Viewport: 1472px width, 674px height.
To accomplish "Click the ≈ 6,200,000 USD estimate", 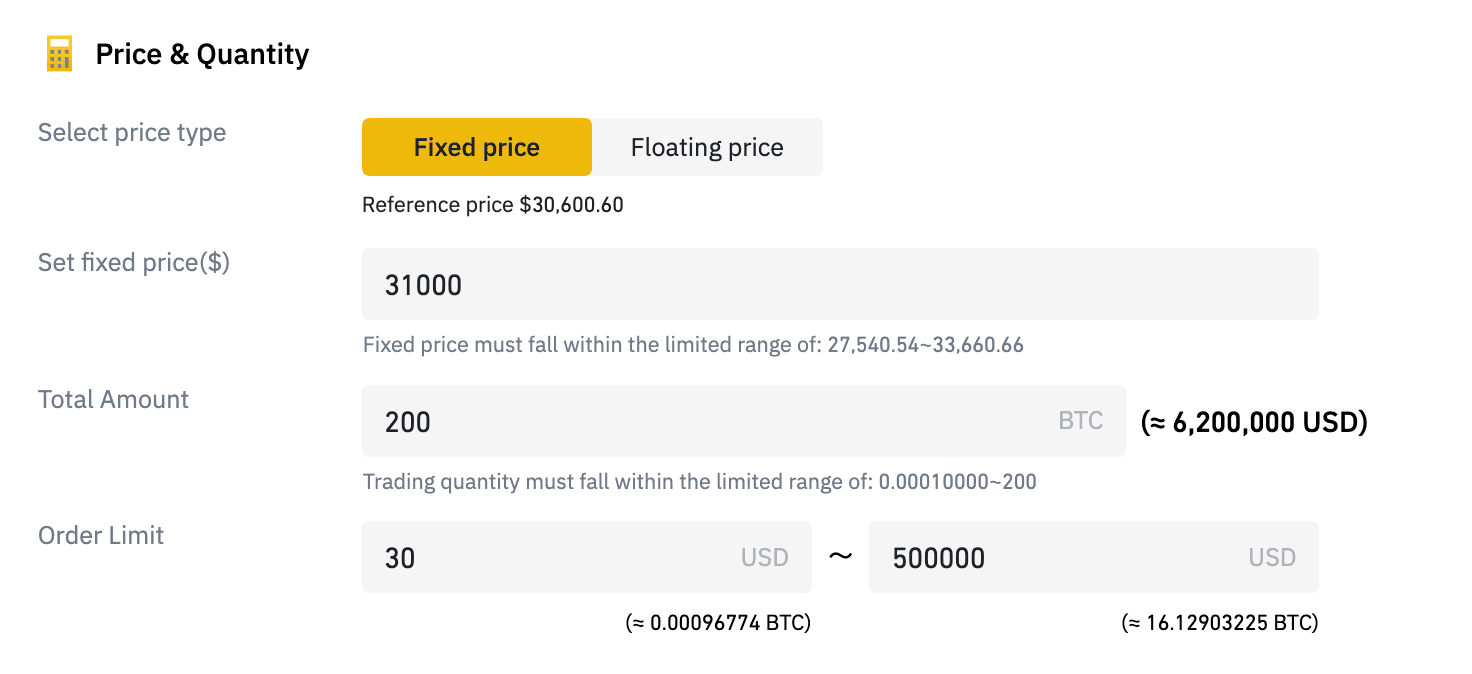I will [1254, 422].
